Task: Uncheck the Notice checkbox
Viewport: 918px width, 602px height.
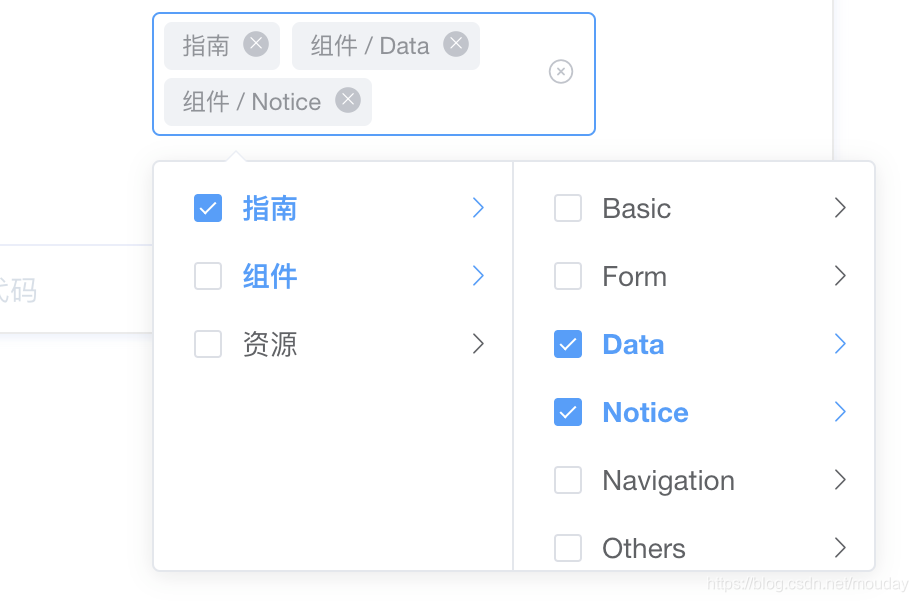Action: click(568, 412)
